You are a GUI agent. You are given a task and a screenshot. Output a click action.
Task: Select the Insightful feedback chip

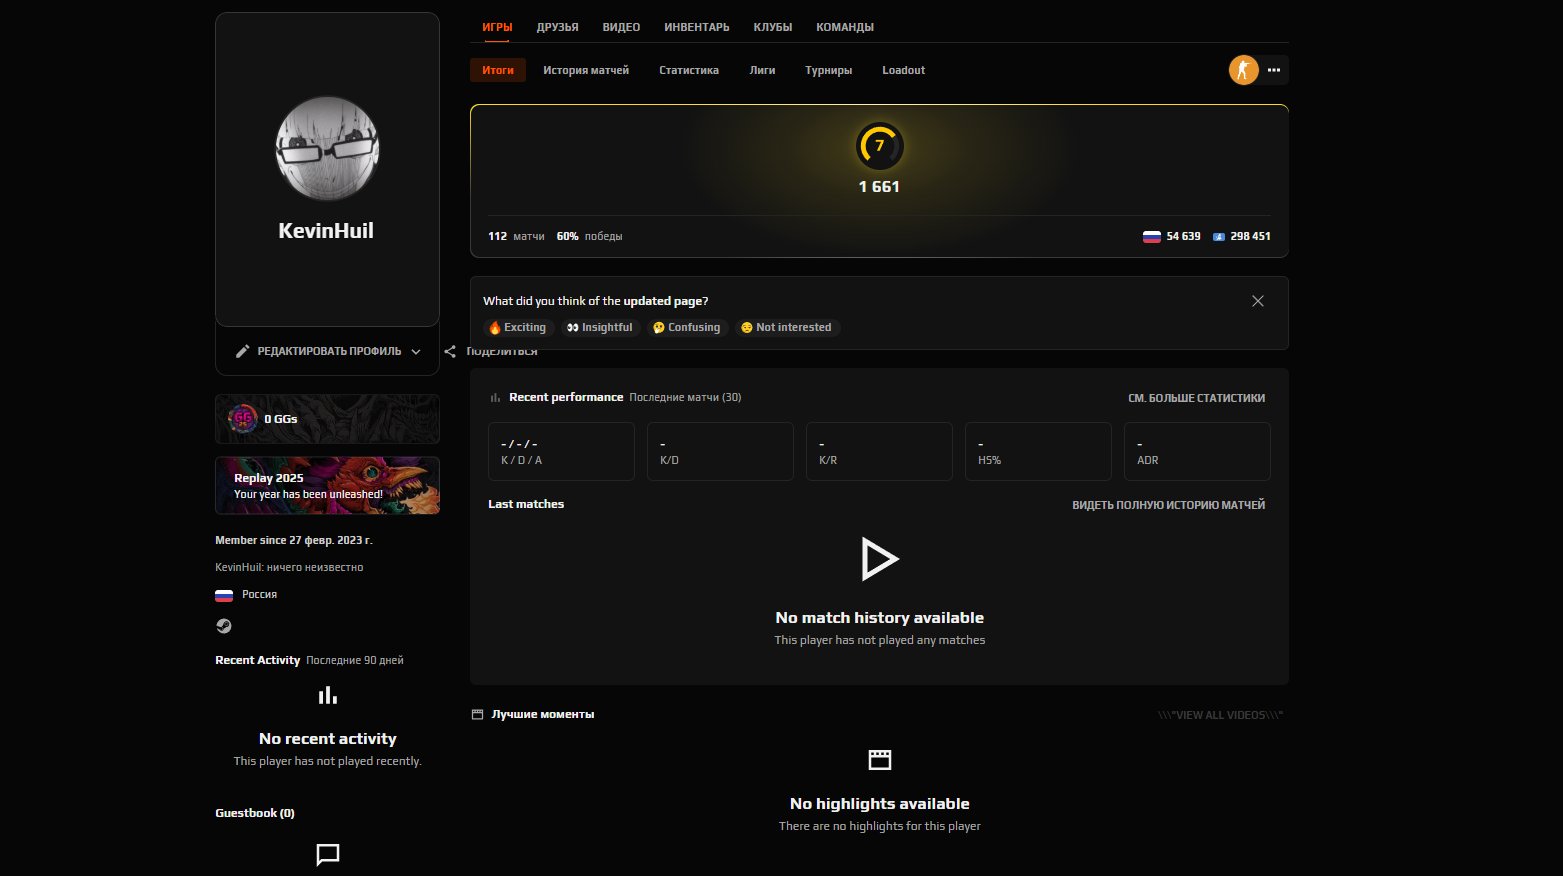pos(600,327)
